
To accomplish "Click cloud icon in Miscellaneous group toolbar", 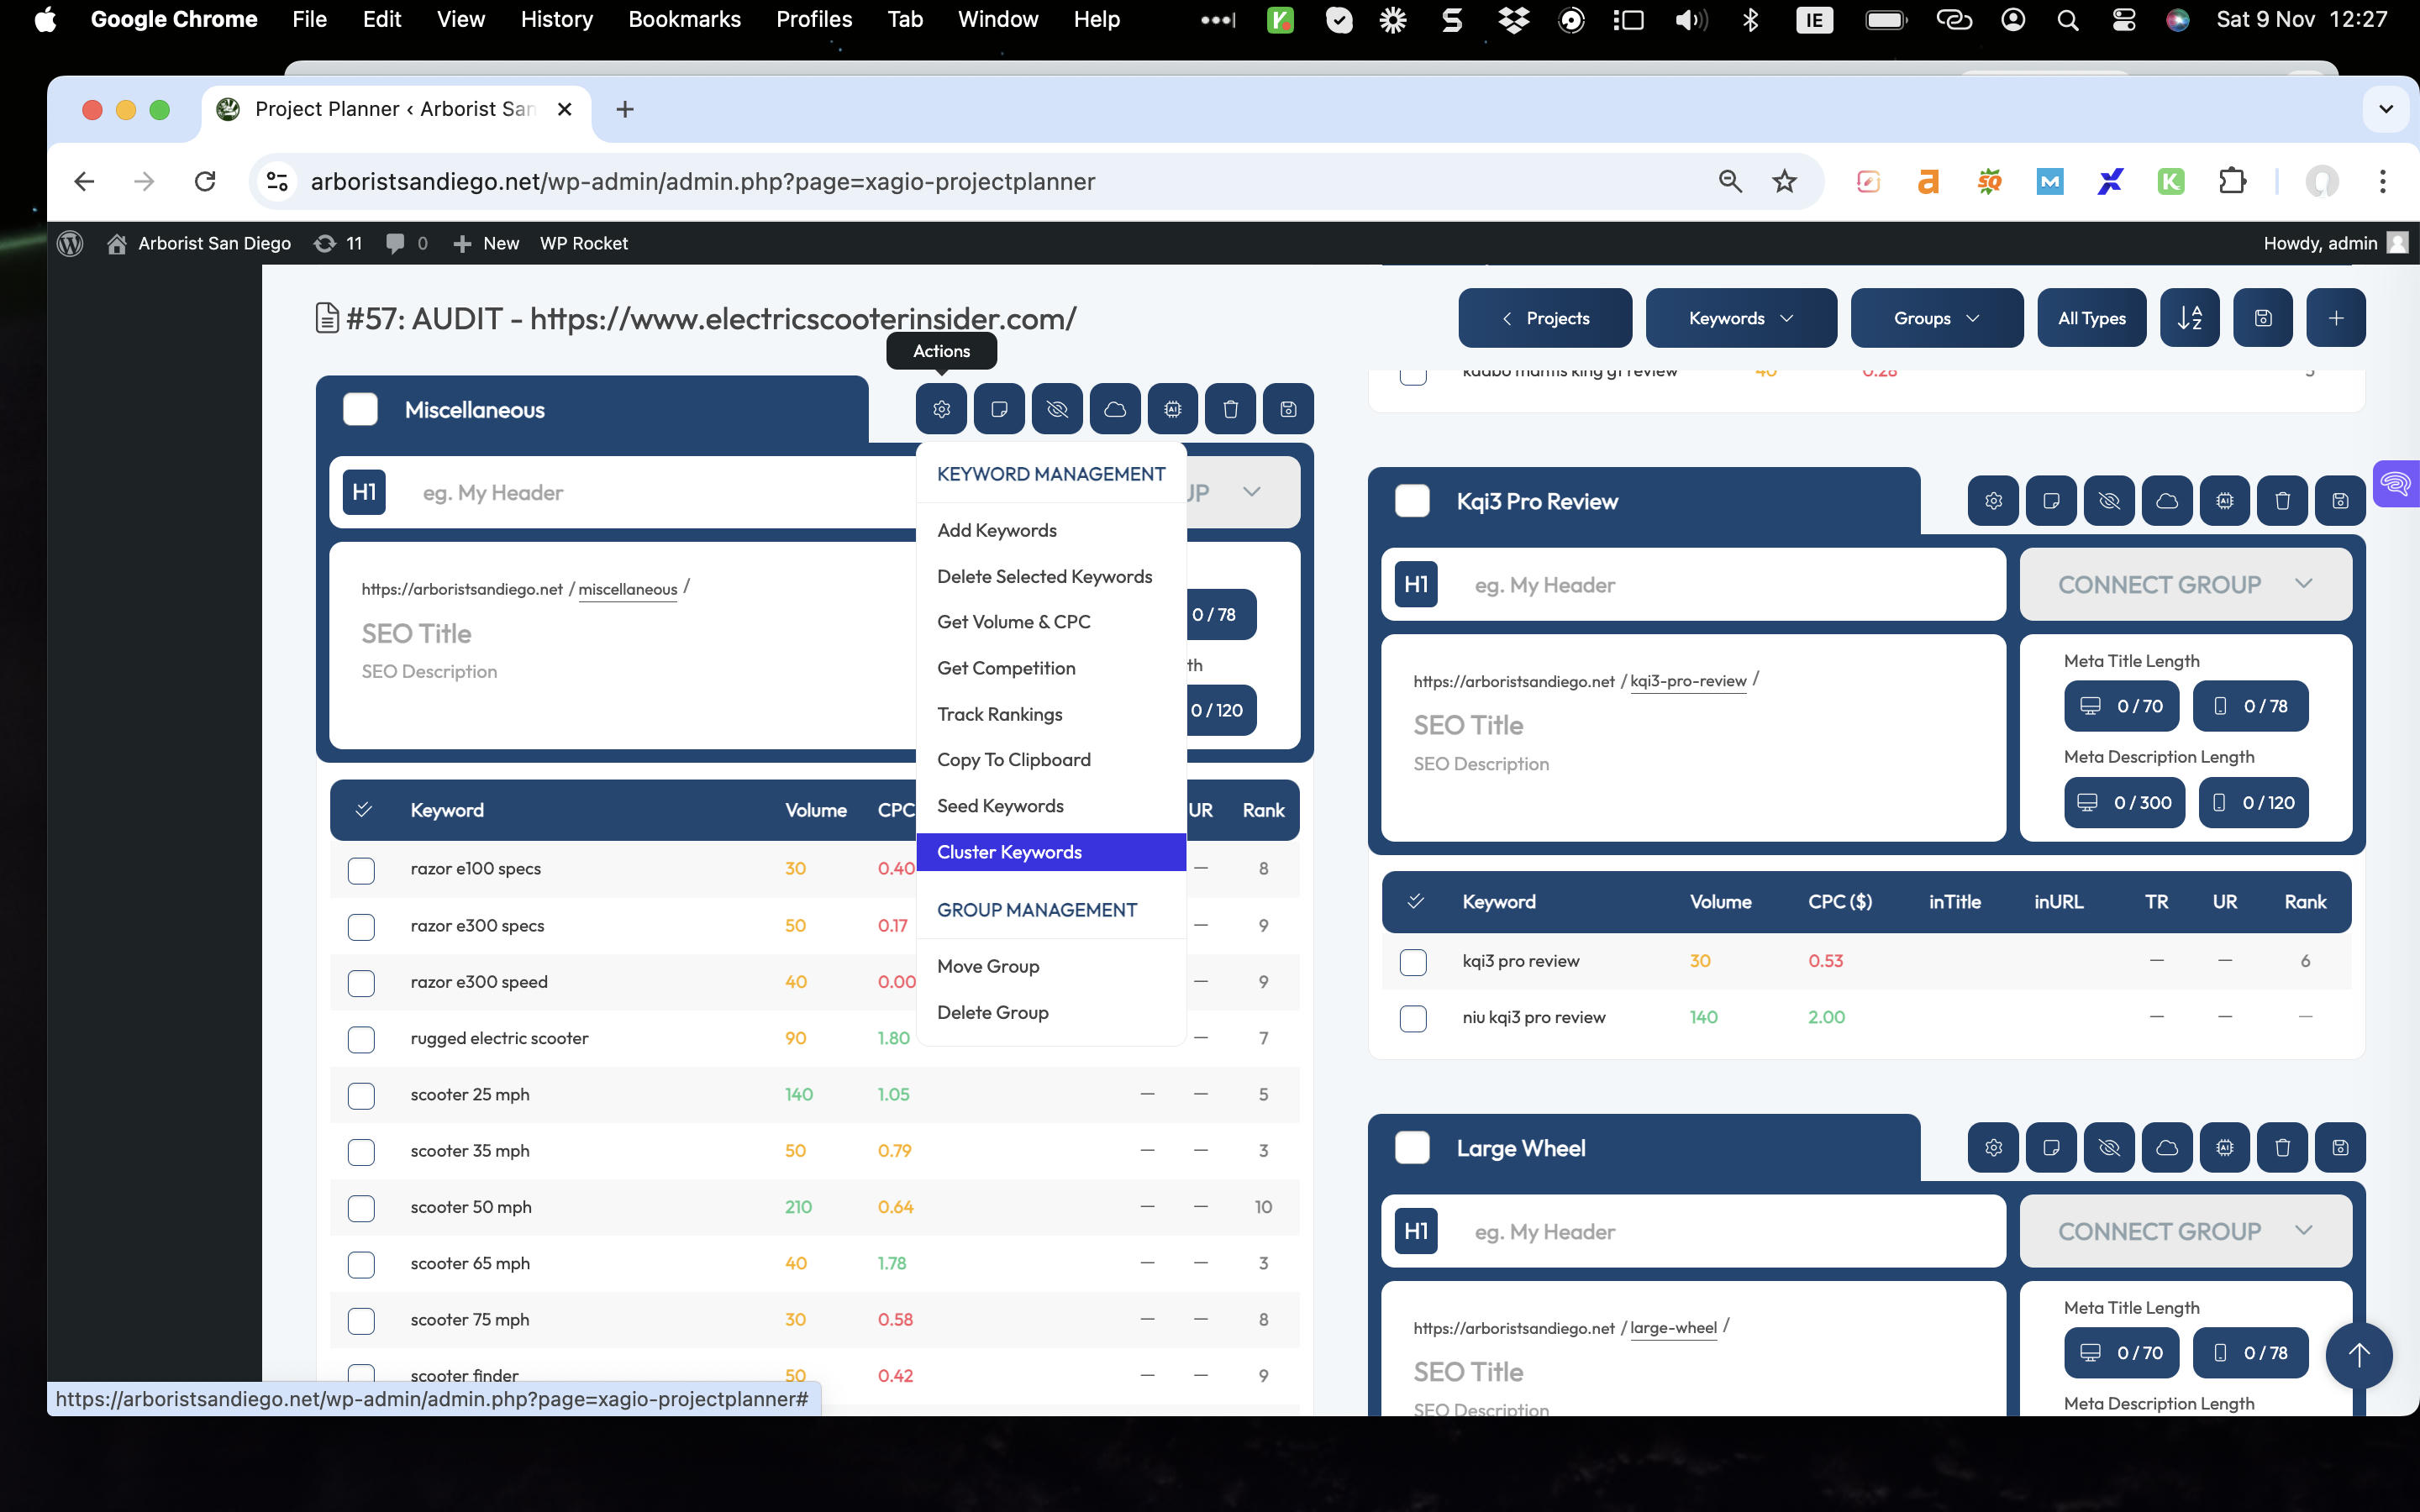I will coord(1115,409).
